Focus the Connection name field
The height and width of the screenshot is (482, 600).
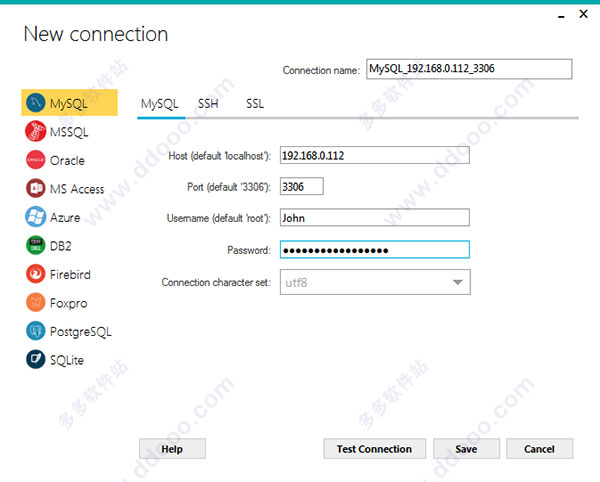pyautogui.click(x=469, y=69)
